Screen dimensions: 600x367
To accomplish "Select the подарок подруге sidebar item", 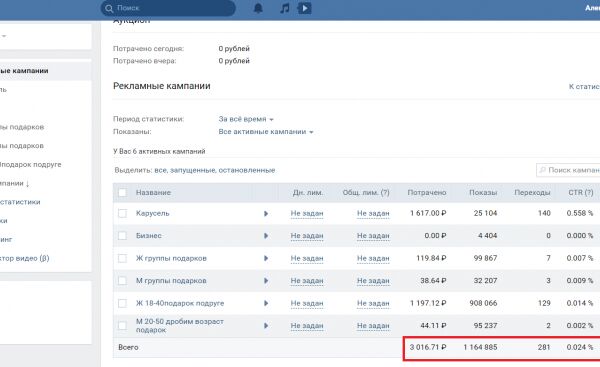I will [31, 165].
